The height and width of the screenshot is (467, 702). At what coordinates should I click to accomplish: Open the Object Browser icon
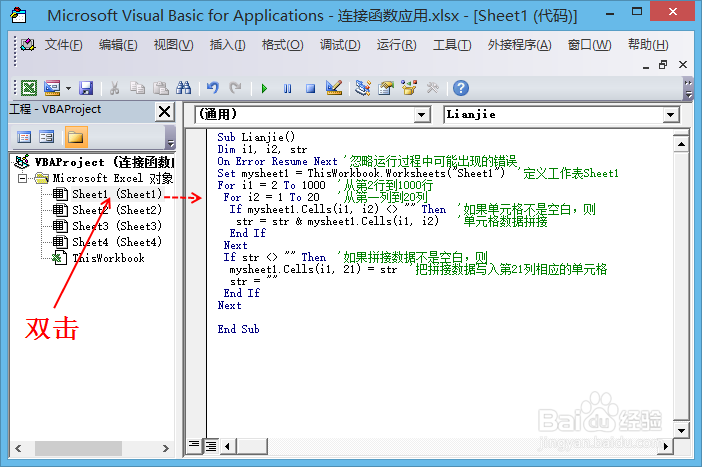[409, 88]
